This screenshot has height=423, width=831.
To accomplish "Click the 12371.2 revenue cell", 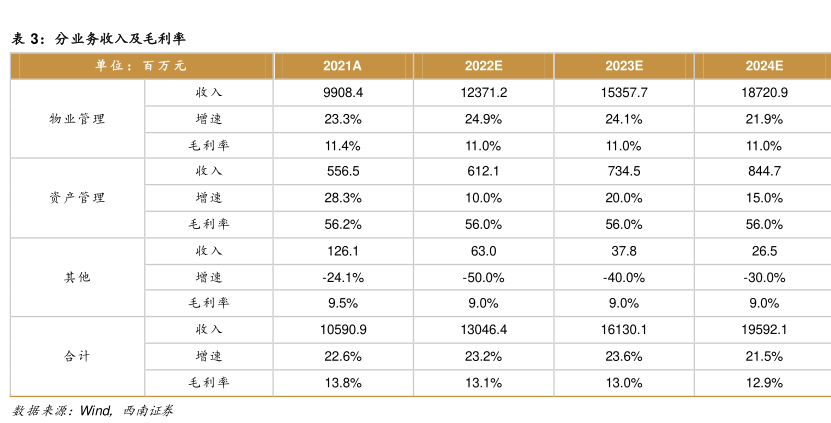I will pyautogui.click(x=483, y=92).
